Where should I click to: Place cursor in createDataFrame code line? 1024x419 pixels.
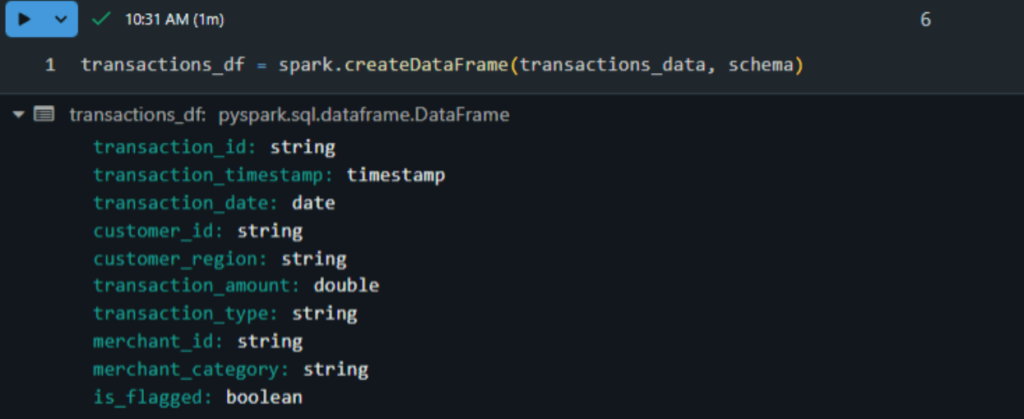441,65
